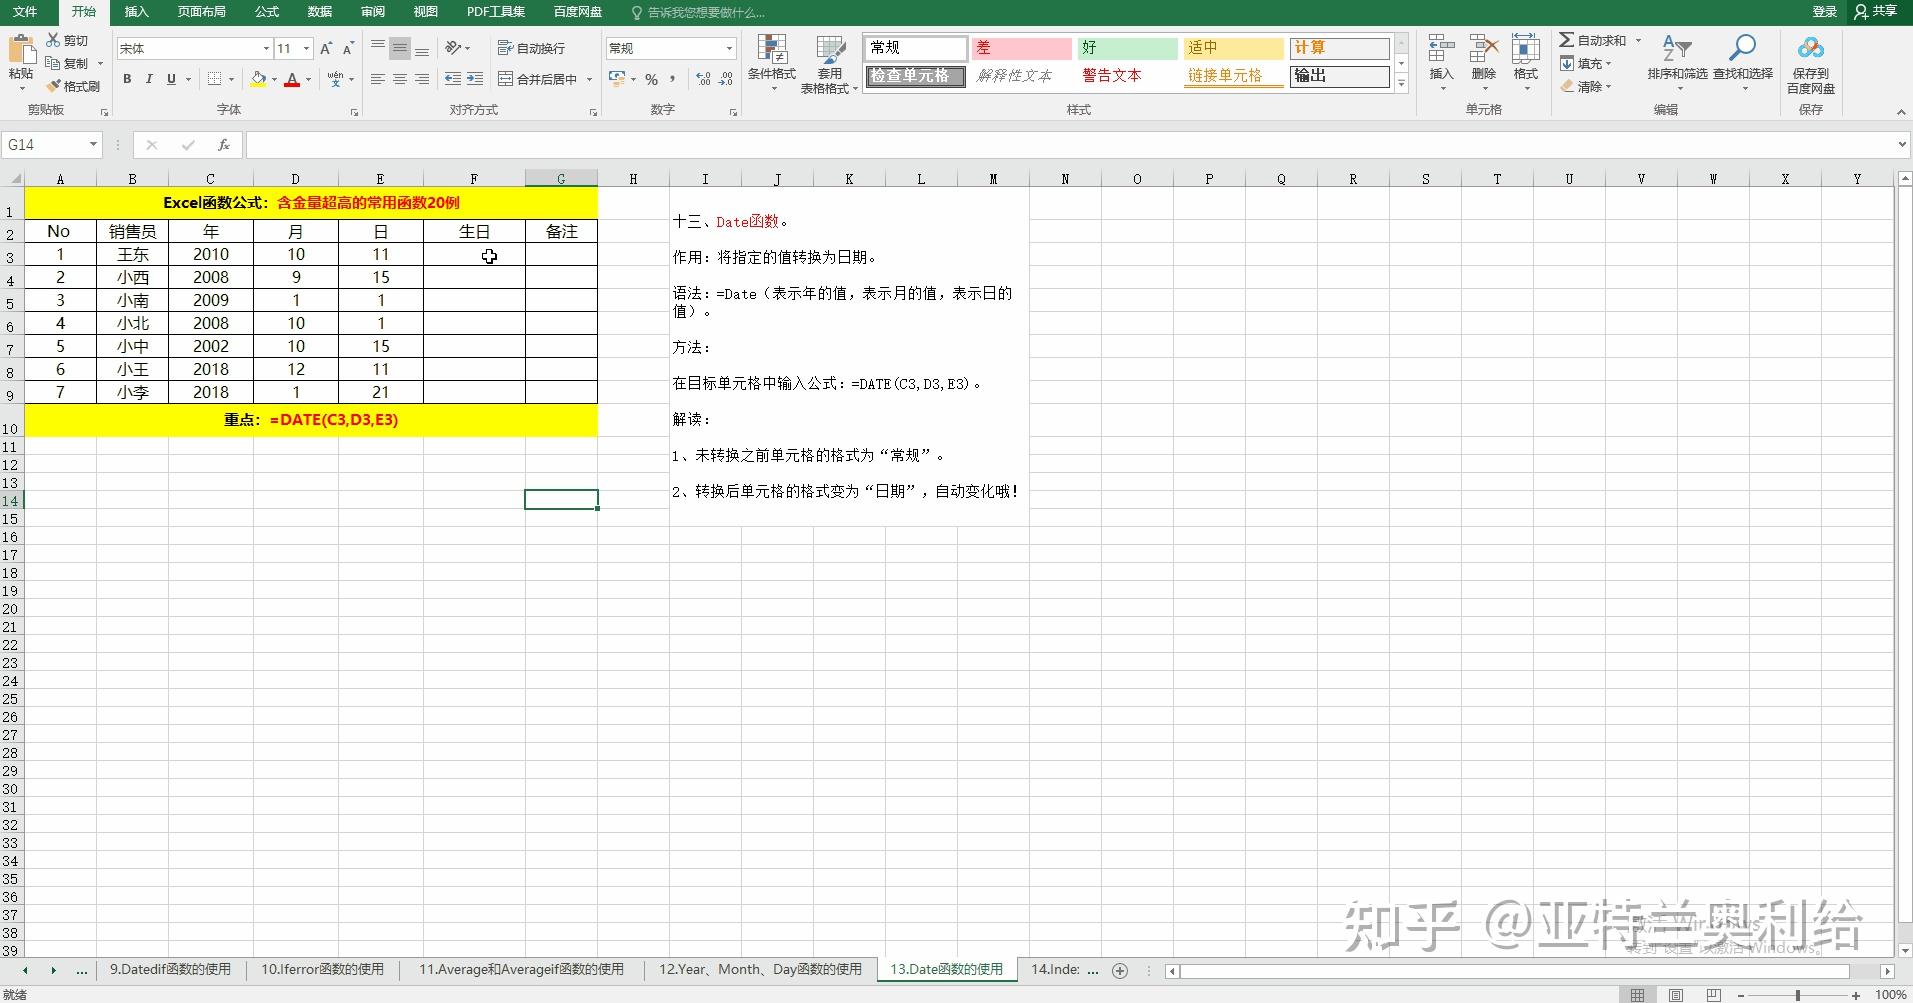The width and height of the screenshot is (1913, 1003).
Task: Open Find and Select magnifier icon
Action: (1742, 48)
